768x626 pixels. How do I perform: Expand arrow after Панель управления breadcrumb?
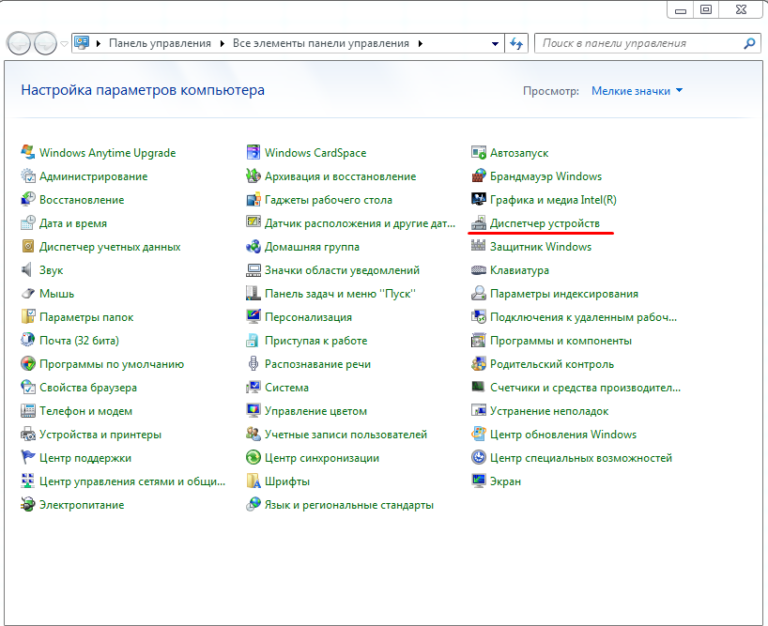click(222, 44)
